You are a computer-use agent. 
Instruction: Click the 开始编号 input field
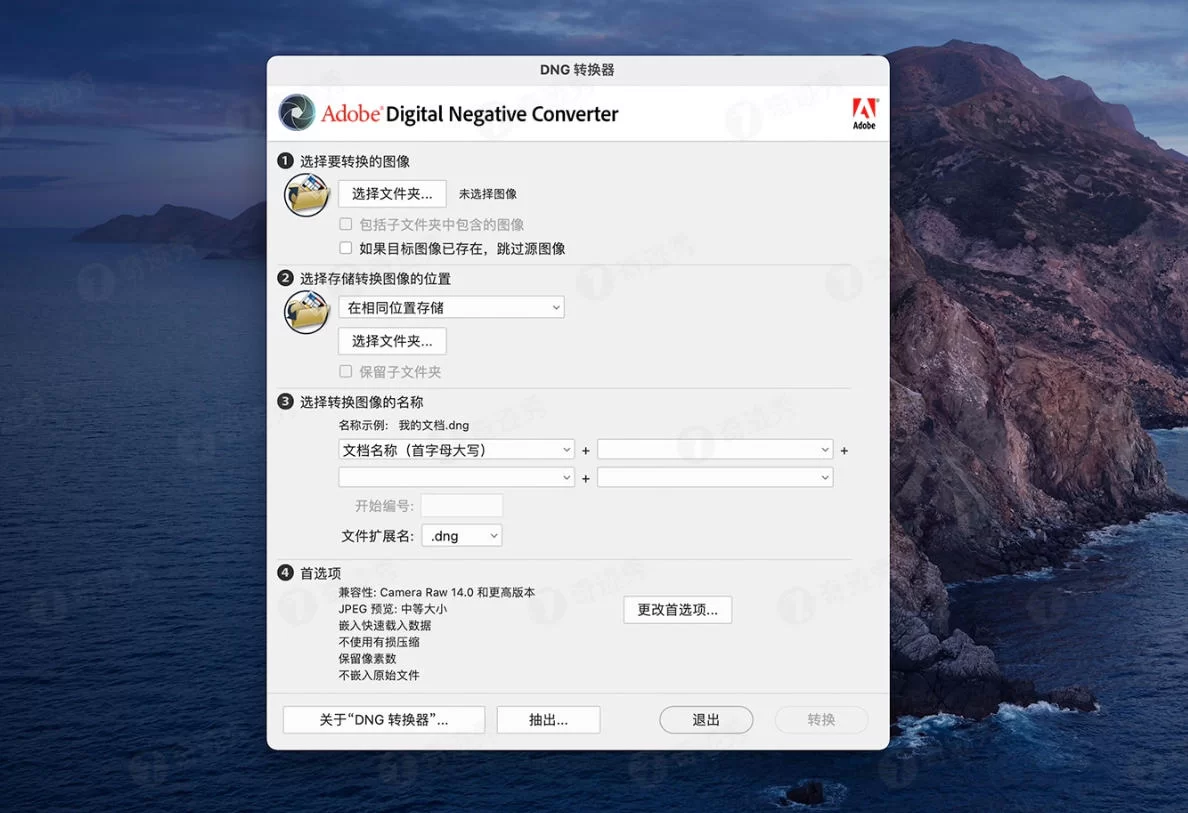point(461,505)
